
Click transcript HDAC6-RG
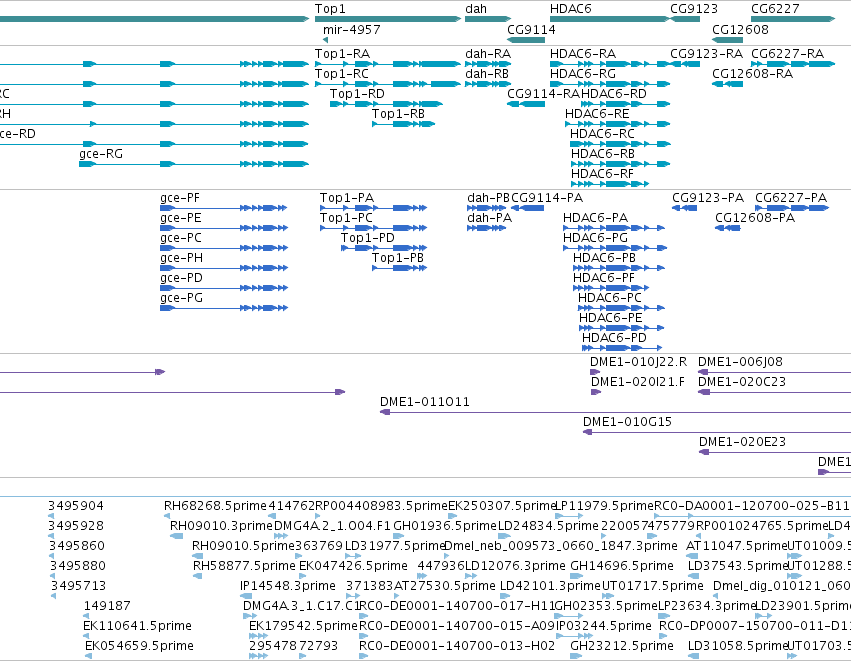pyautogui.click(x=610, y=84)
